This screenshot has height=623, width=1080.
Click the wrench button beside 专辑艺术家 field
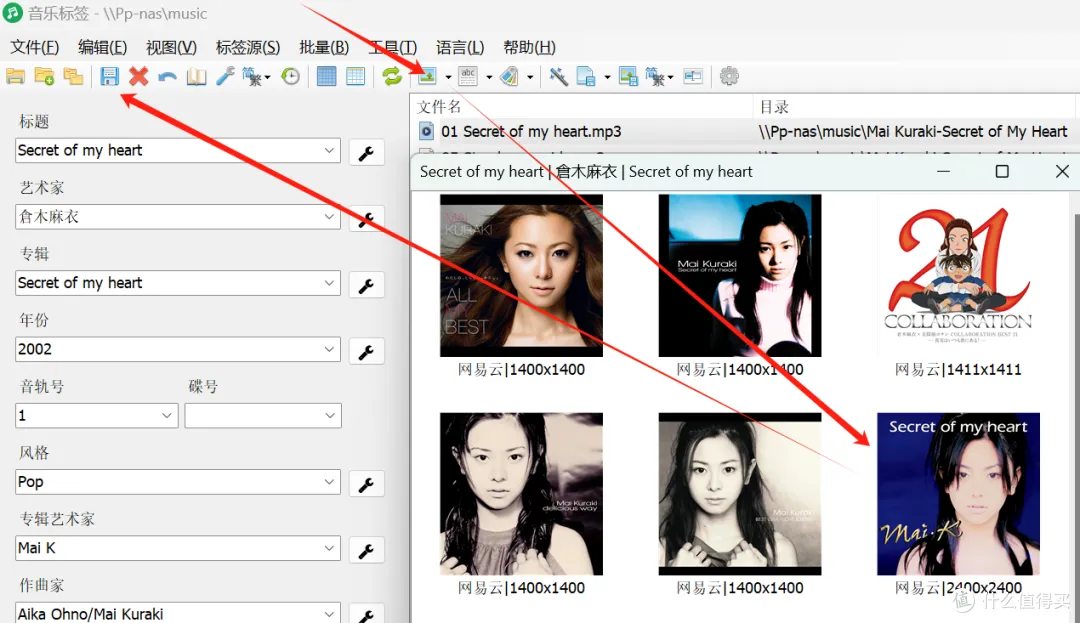(x=366, y=550)
